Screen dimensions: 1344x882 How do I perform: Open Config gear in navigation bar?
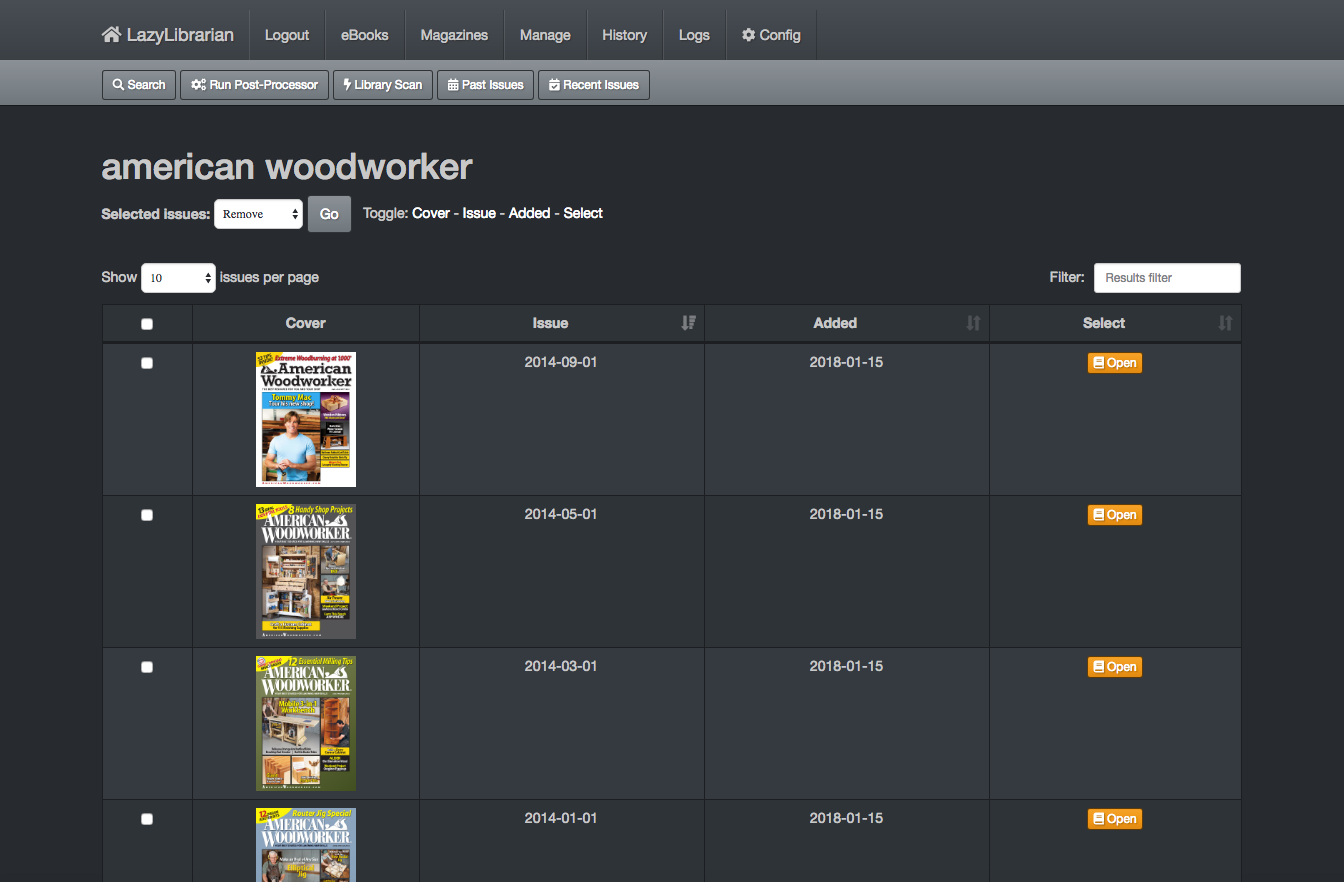[x=771, y=35]
